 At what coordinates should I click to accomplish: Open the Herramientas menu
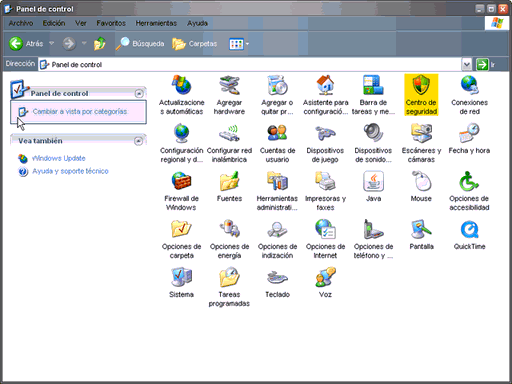click(156, 23)
